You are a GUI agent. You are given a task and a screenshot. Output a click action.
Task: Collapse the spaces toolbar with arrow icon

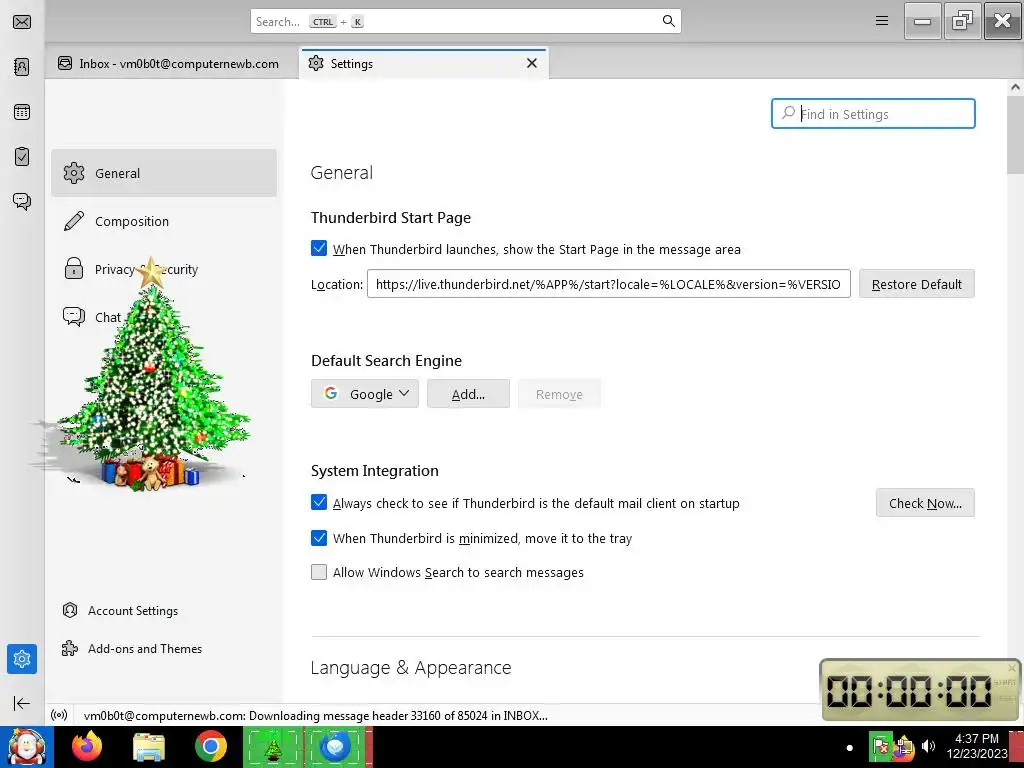[22, 703]
